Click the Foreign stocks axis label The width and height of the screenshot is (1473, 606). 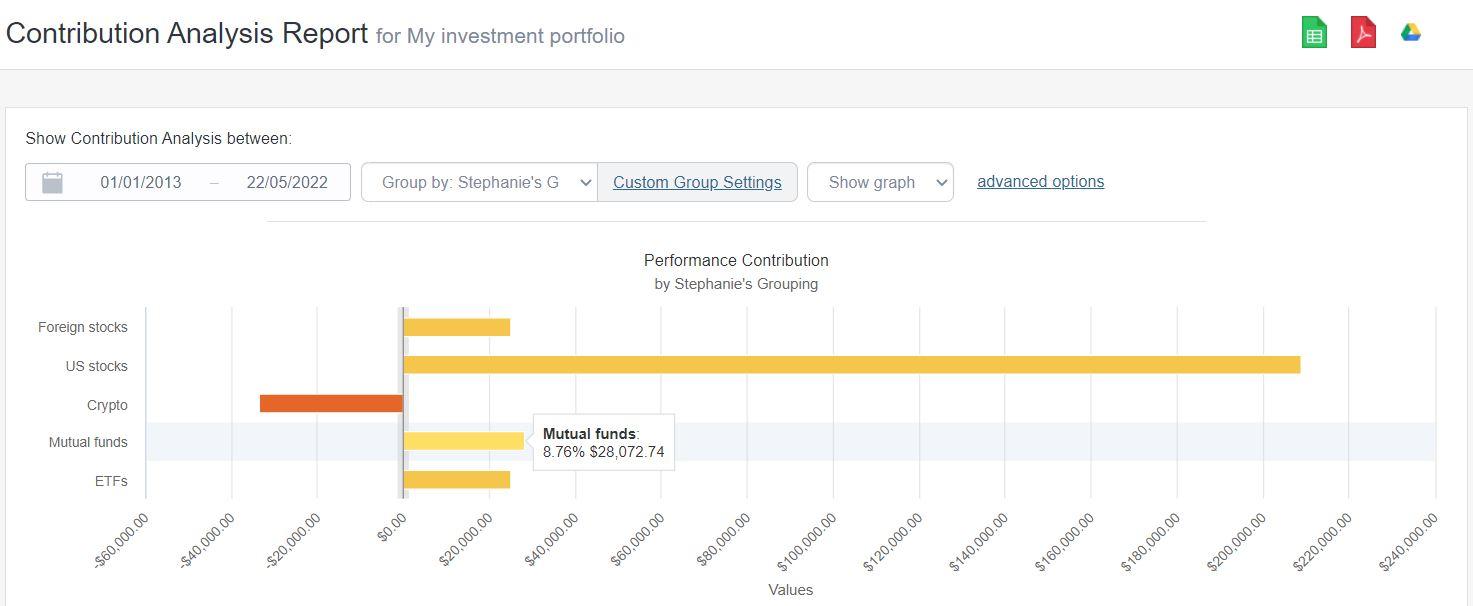pos(82,327)
